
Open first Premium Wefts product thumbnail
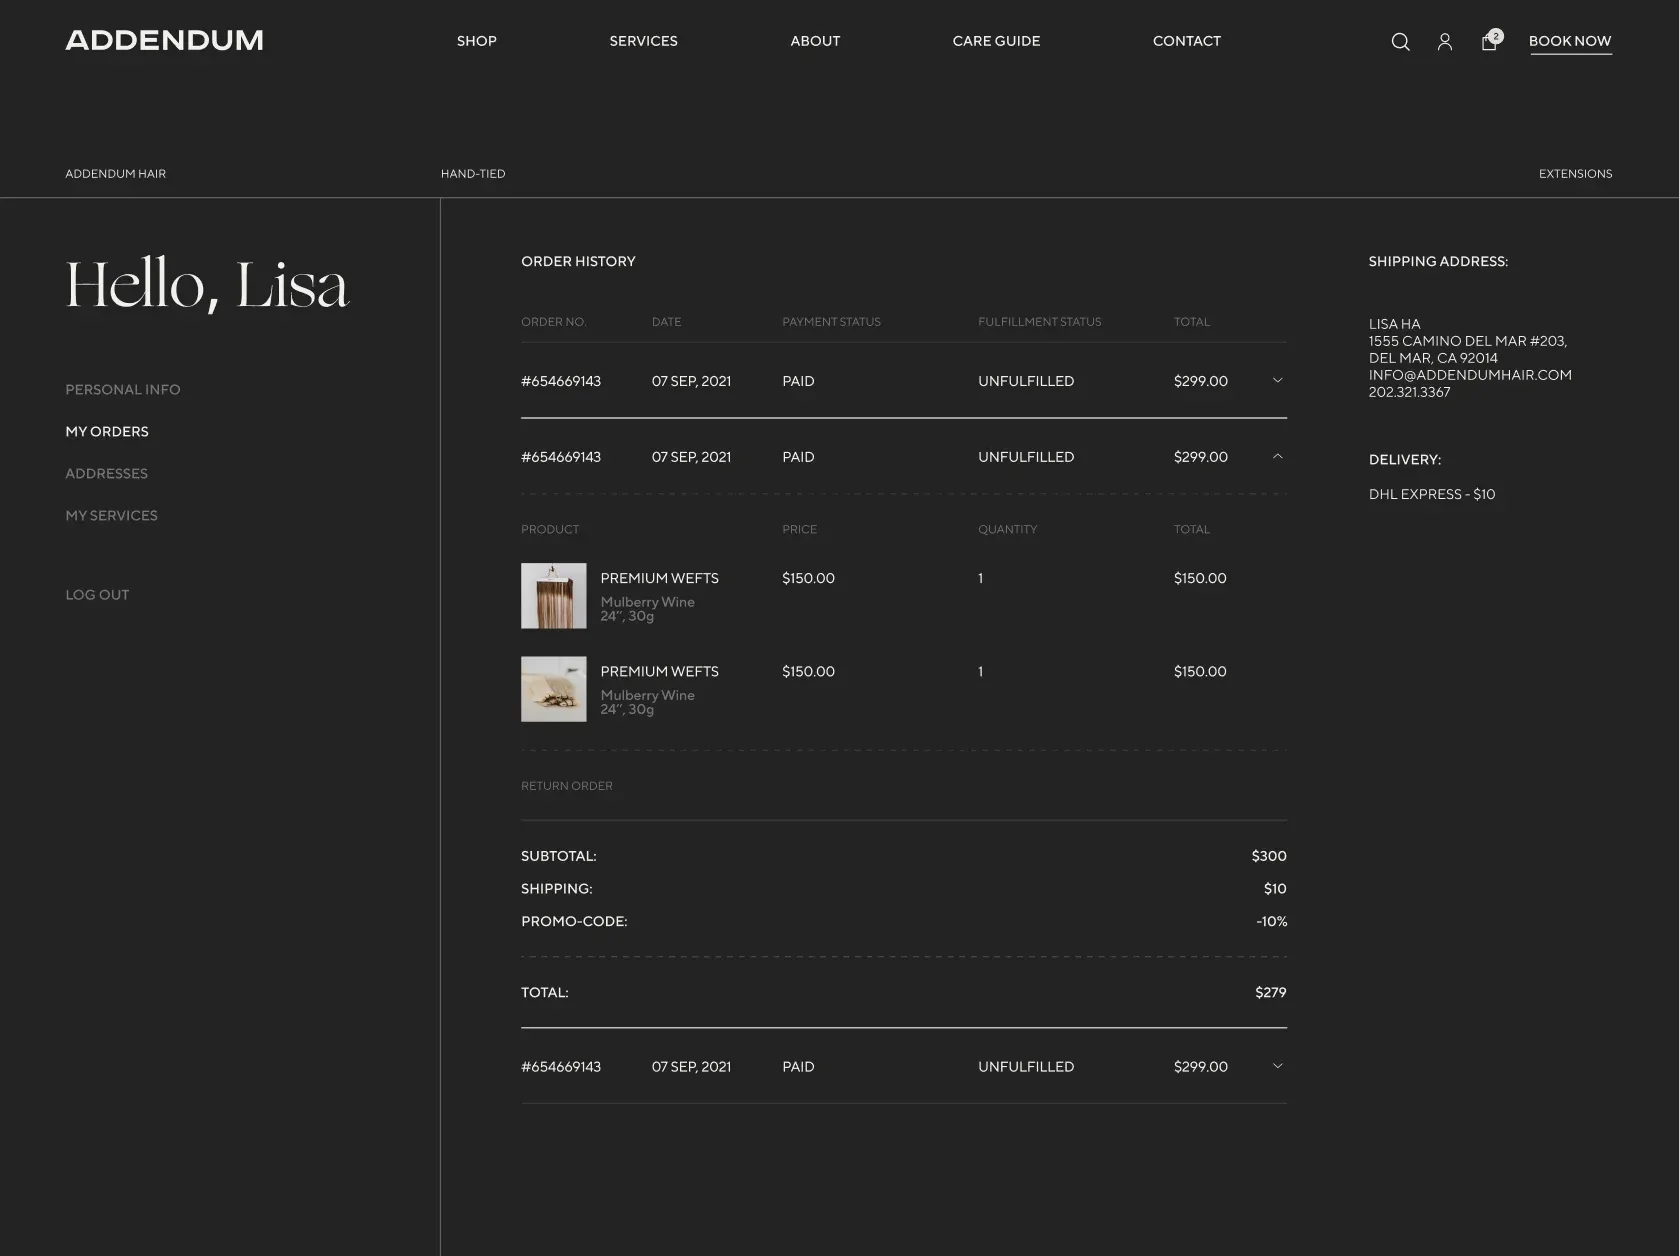coord(553,596)
